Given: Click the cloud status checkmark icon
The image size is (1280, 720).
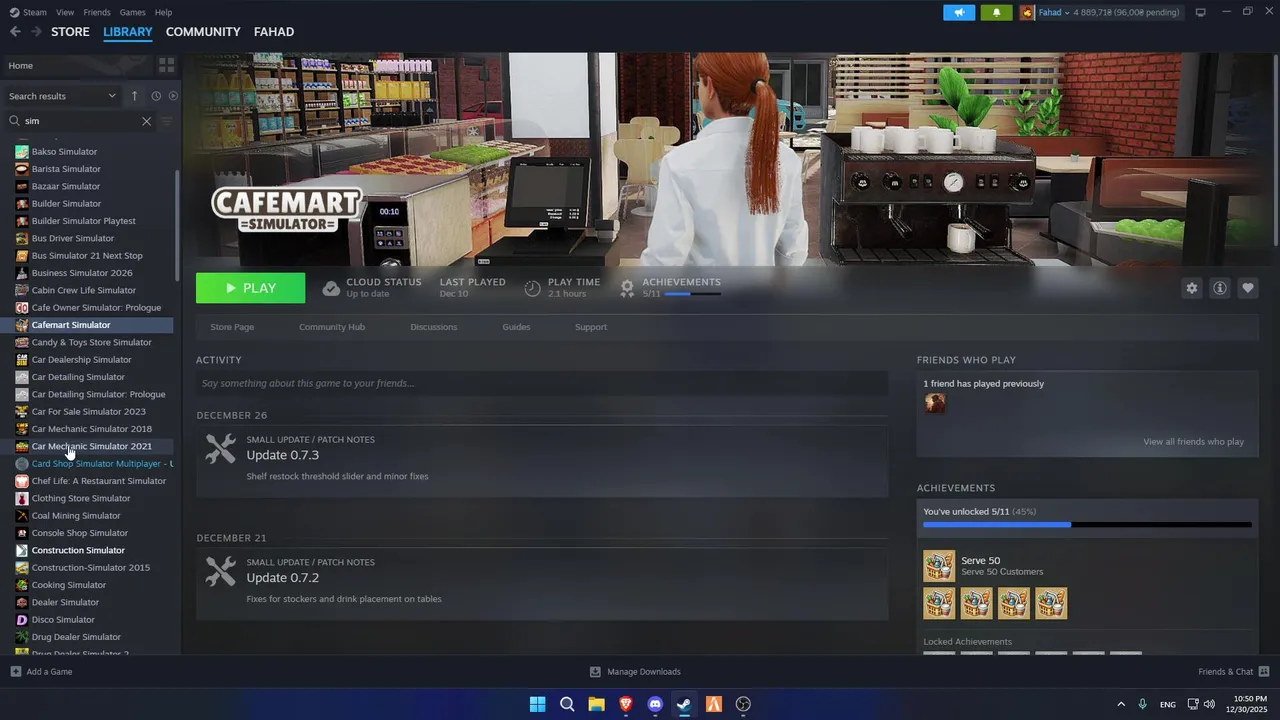Looking at the screenshot, I should [x=331, y=288].
